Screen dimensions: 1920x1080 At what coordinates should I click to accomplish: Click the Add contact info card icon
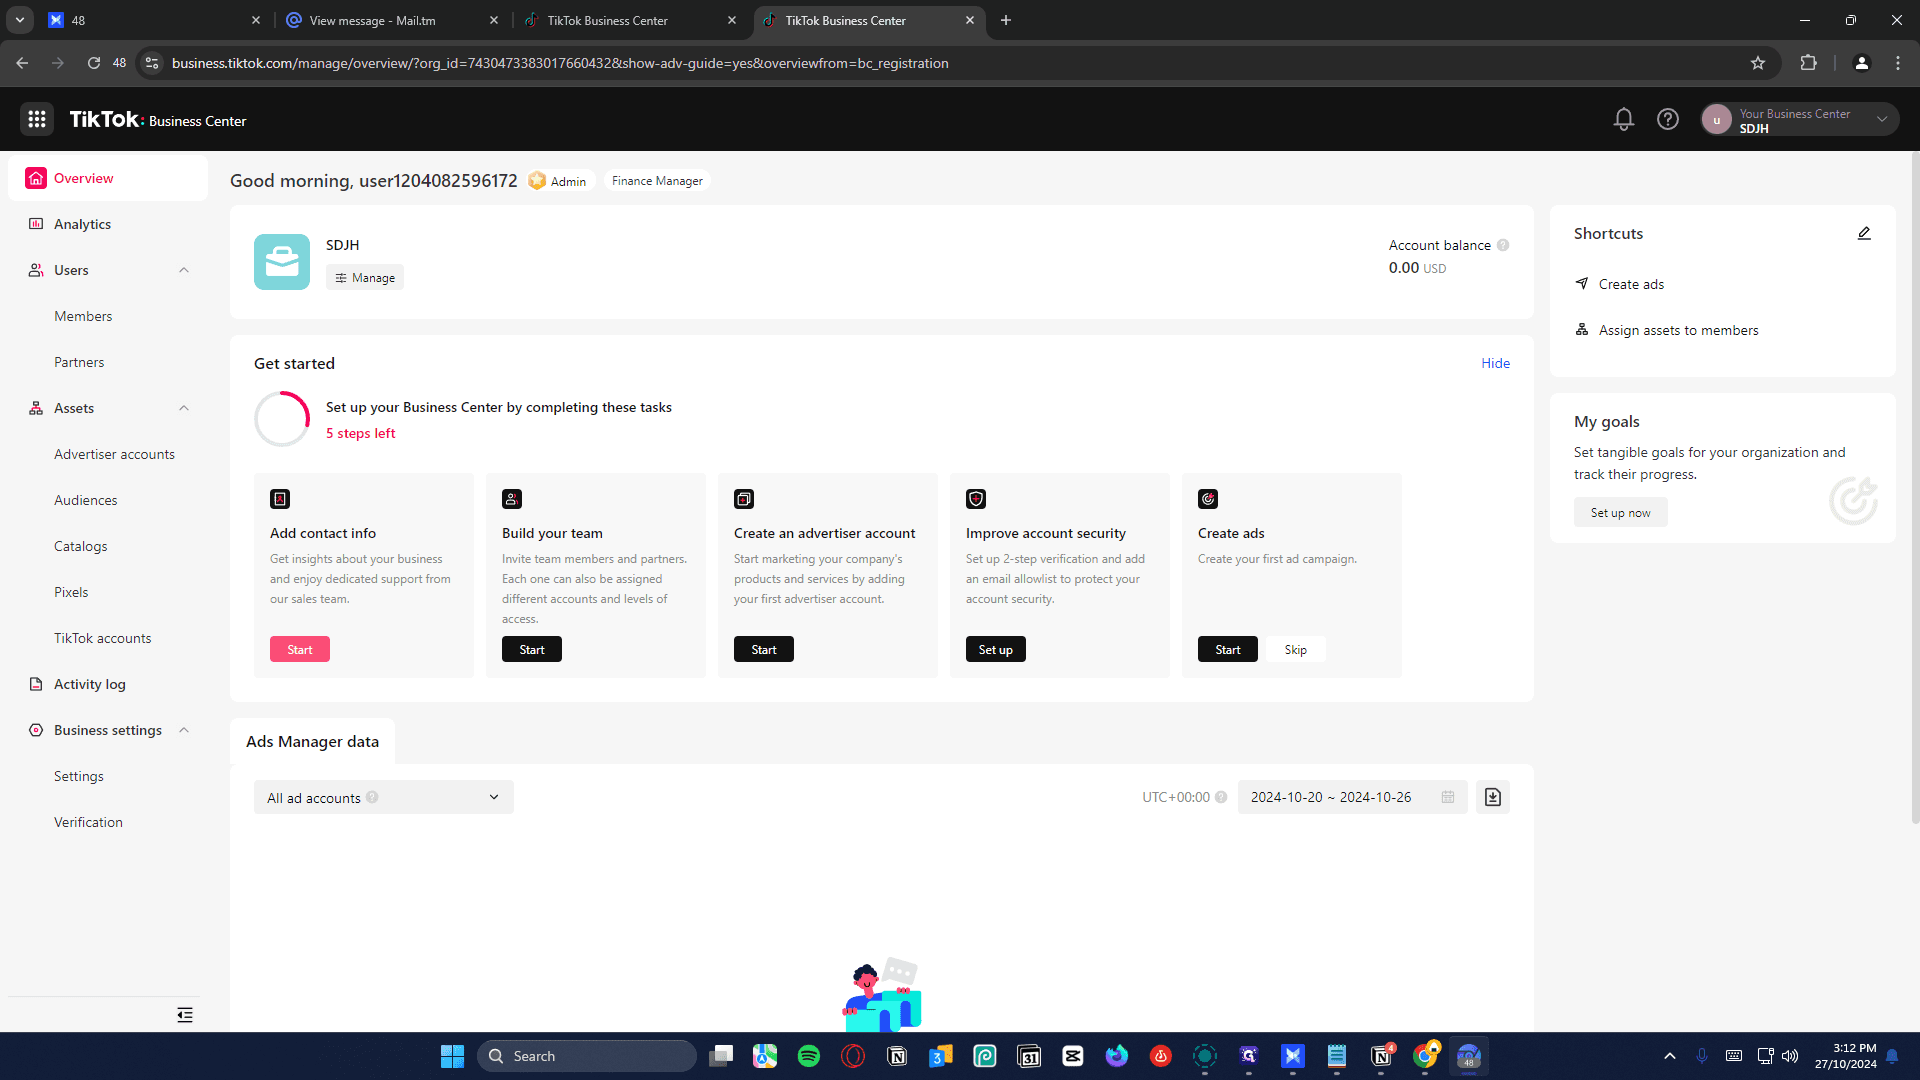coord(280,499)
